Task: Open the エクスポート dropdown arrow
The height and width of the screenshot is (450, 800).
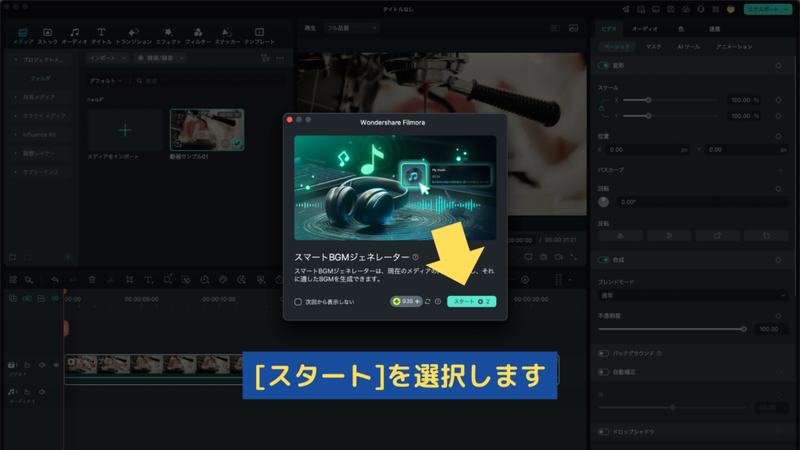Action: [784, 9]
